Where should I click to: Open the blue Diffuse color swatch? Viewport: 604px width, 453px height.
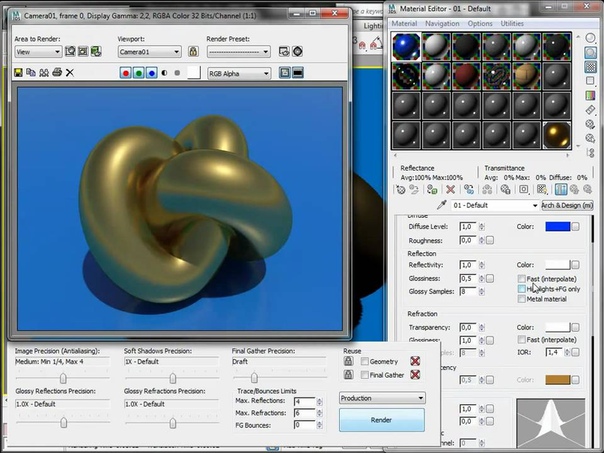557,226
